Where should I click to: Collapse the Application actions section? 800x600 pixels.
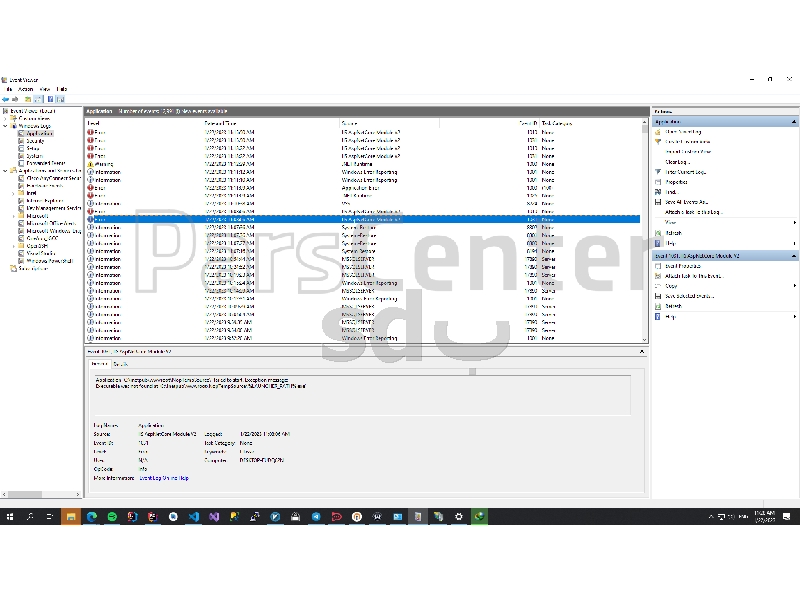click(794, 122)
